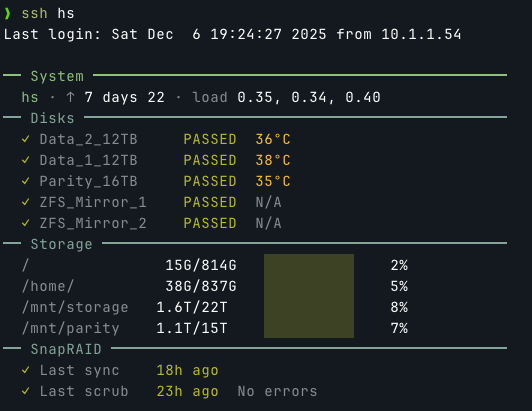Click the uptime up-arrow symbol
The image size is (532, 411).
click(x=70, y=97)
